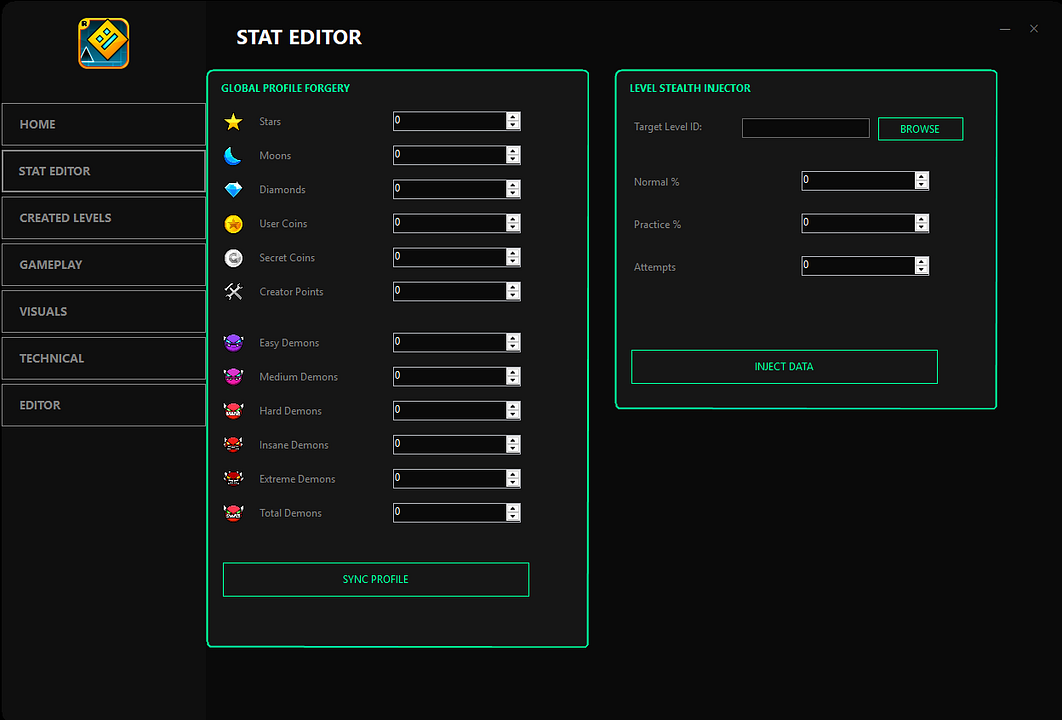Click the Creator Points hammer icon
This screenshot has width=1062, height=720.
[233, 292]
